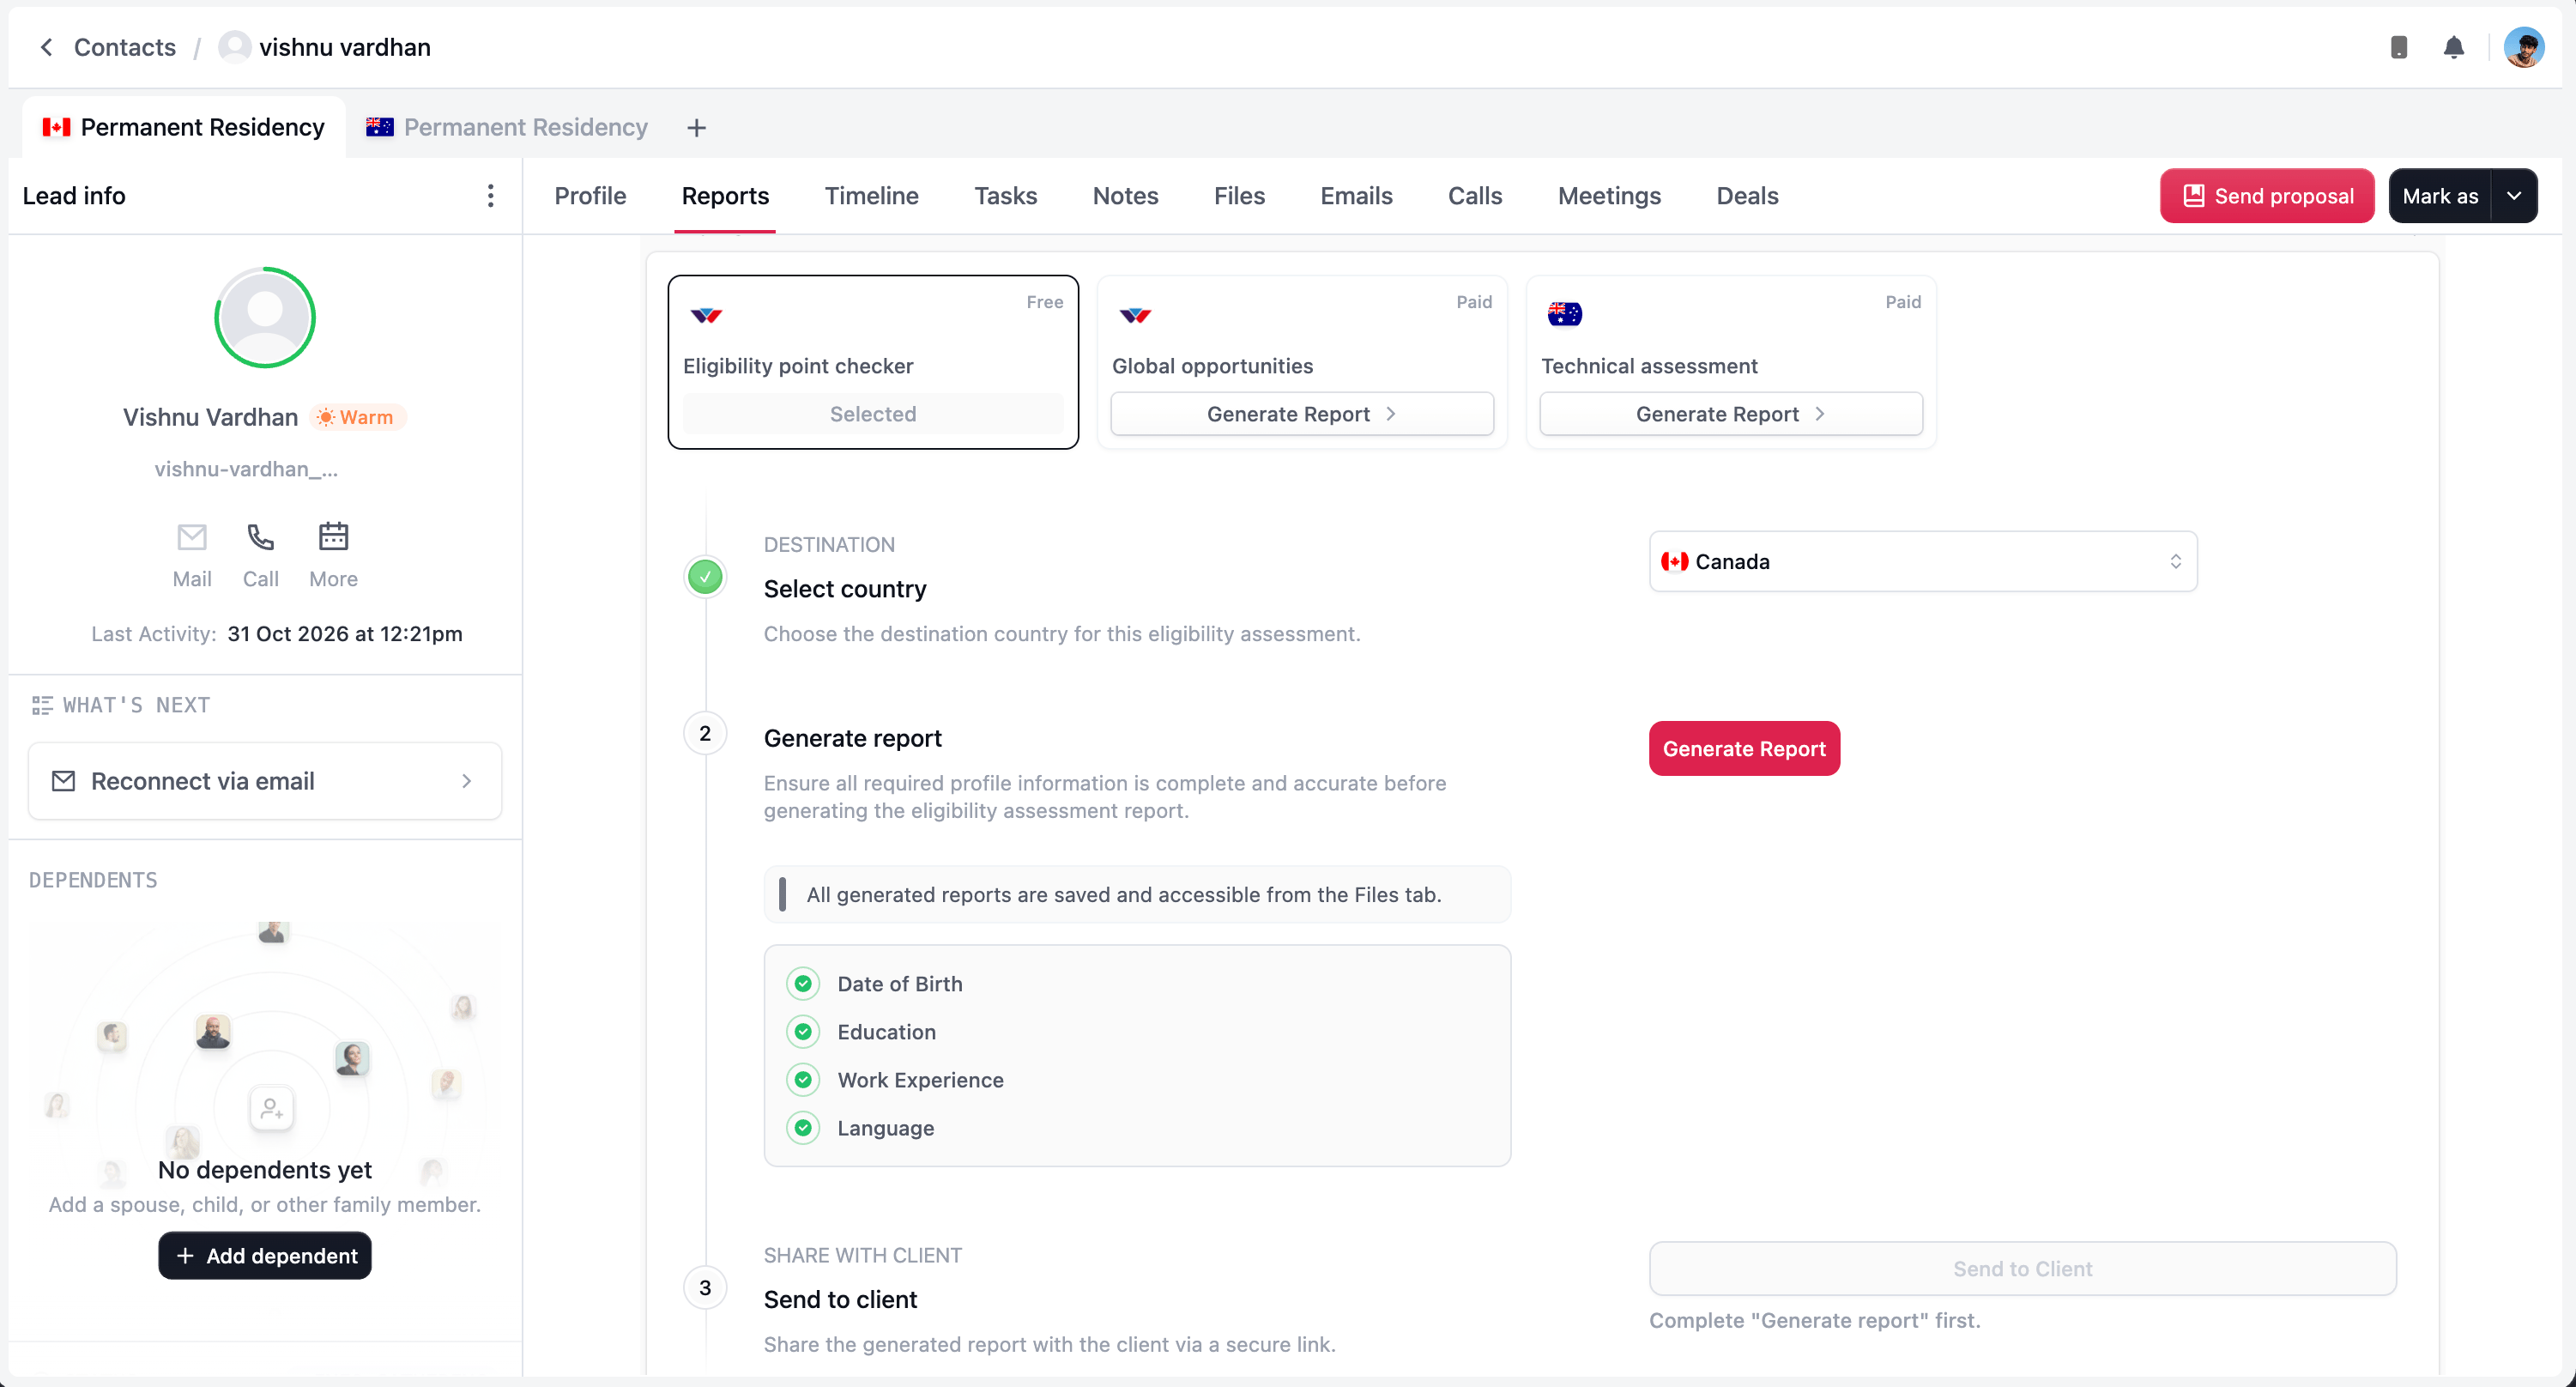Click the lead's profile avatar picture

click(265, 318)
